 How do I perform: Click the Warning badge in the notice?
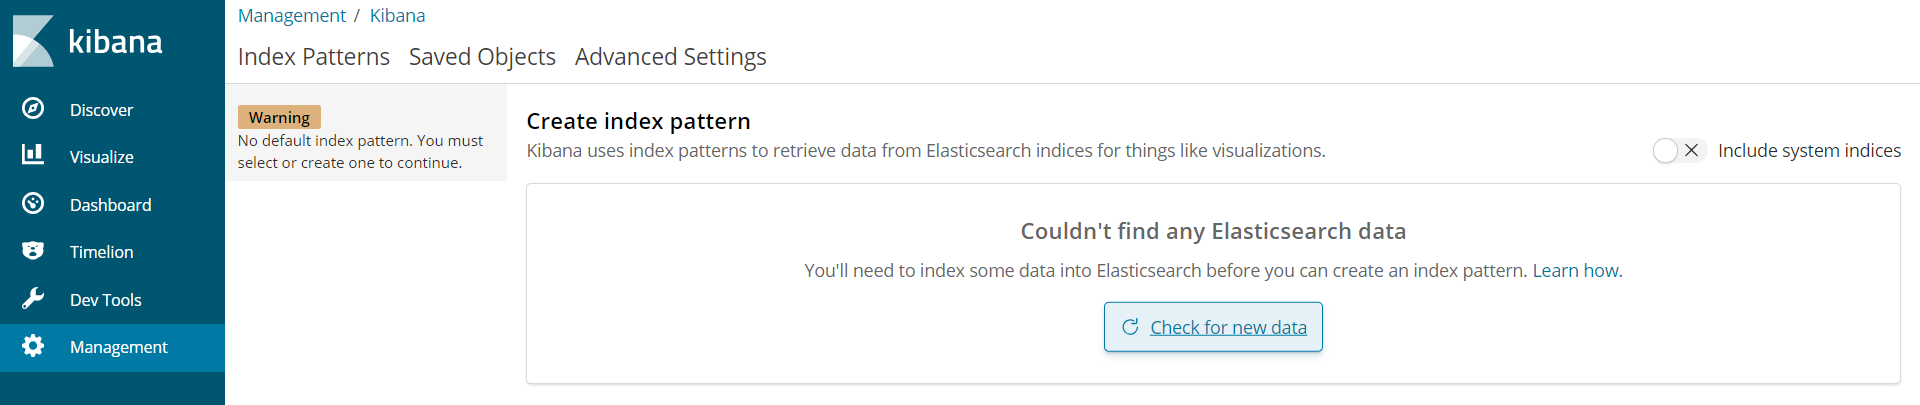(x=279, y=117)
